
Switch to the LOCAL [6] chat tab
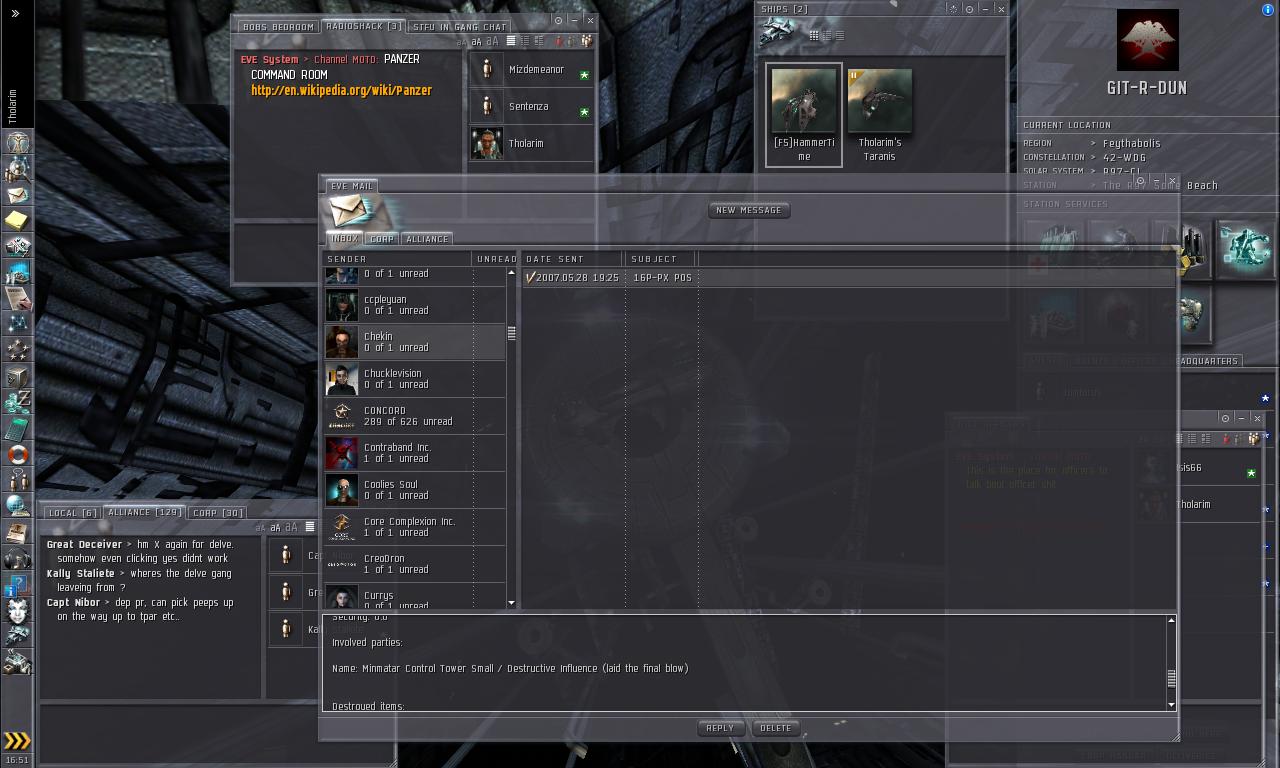(73, 513)
